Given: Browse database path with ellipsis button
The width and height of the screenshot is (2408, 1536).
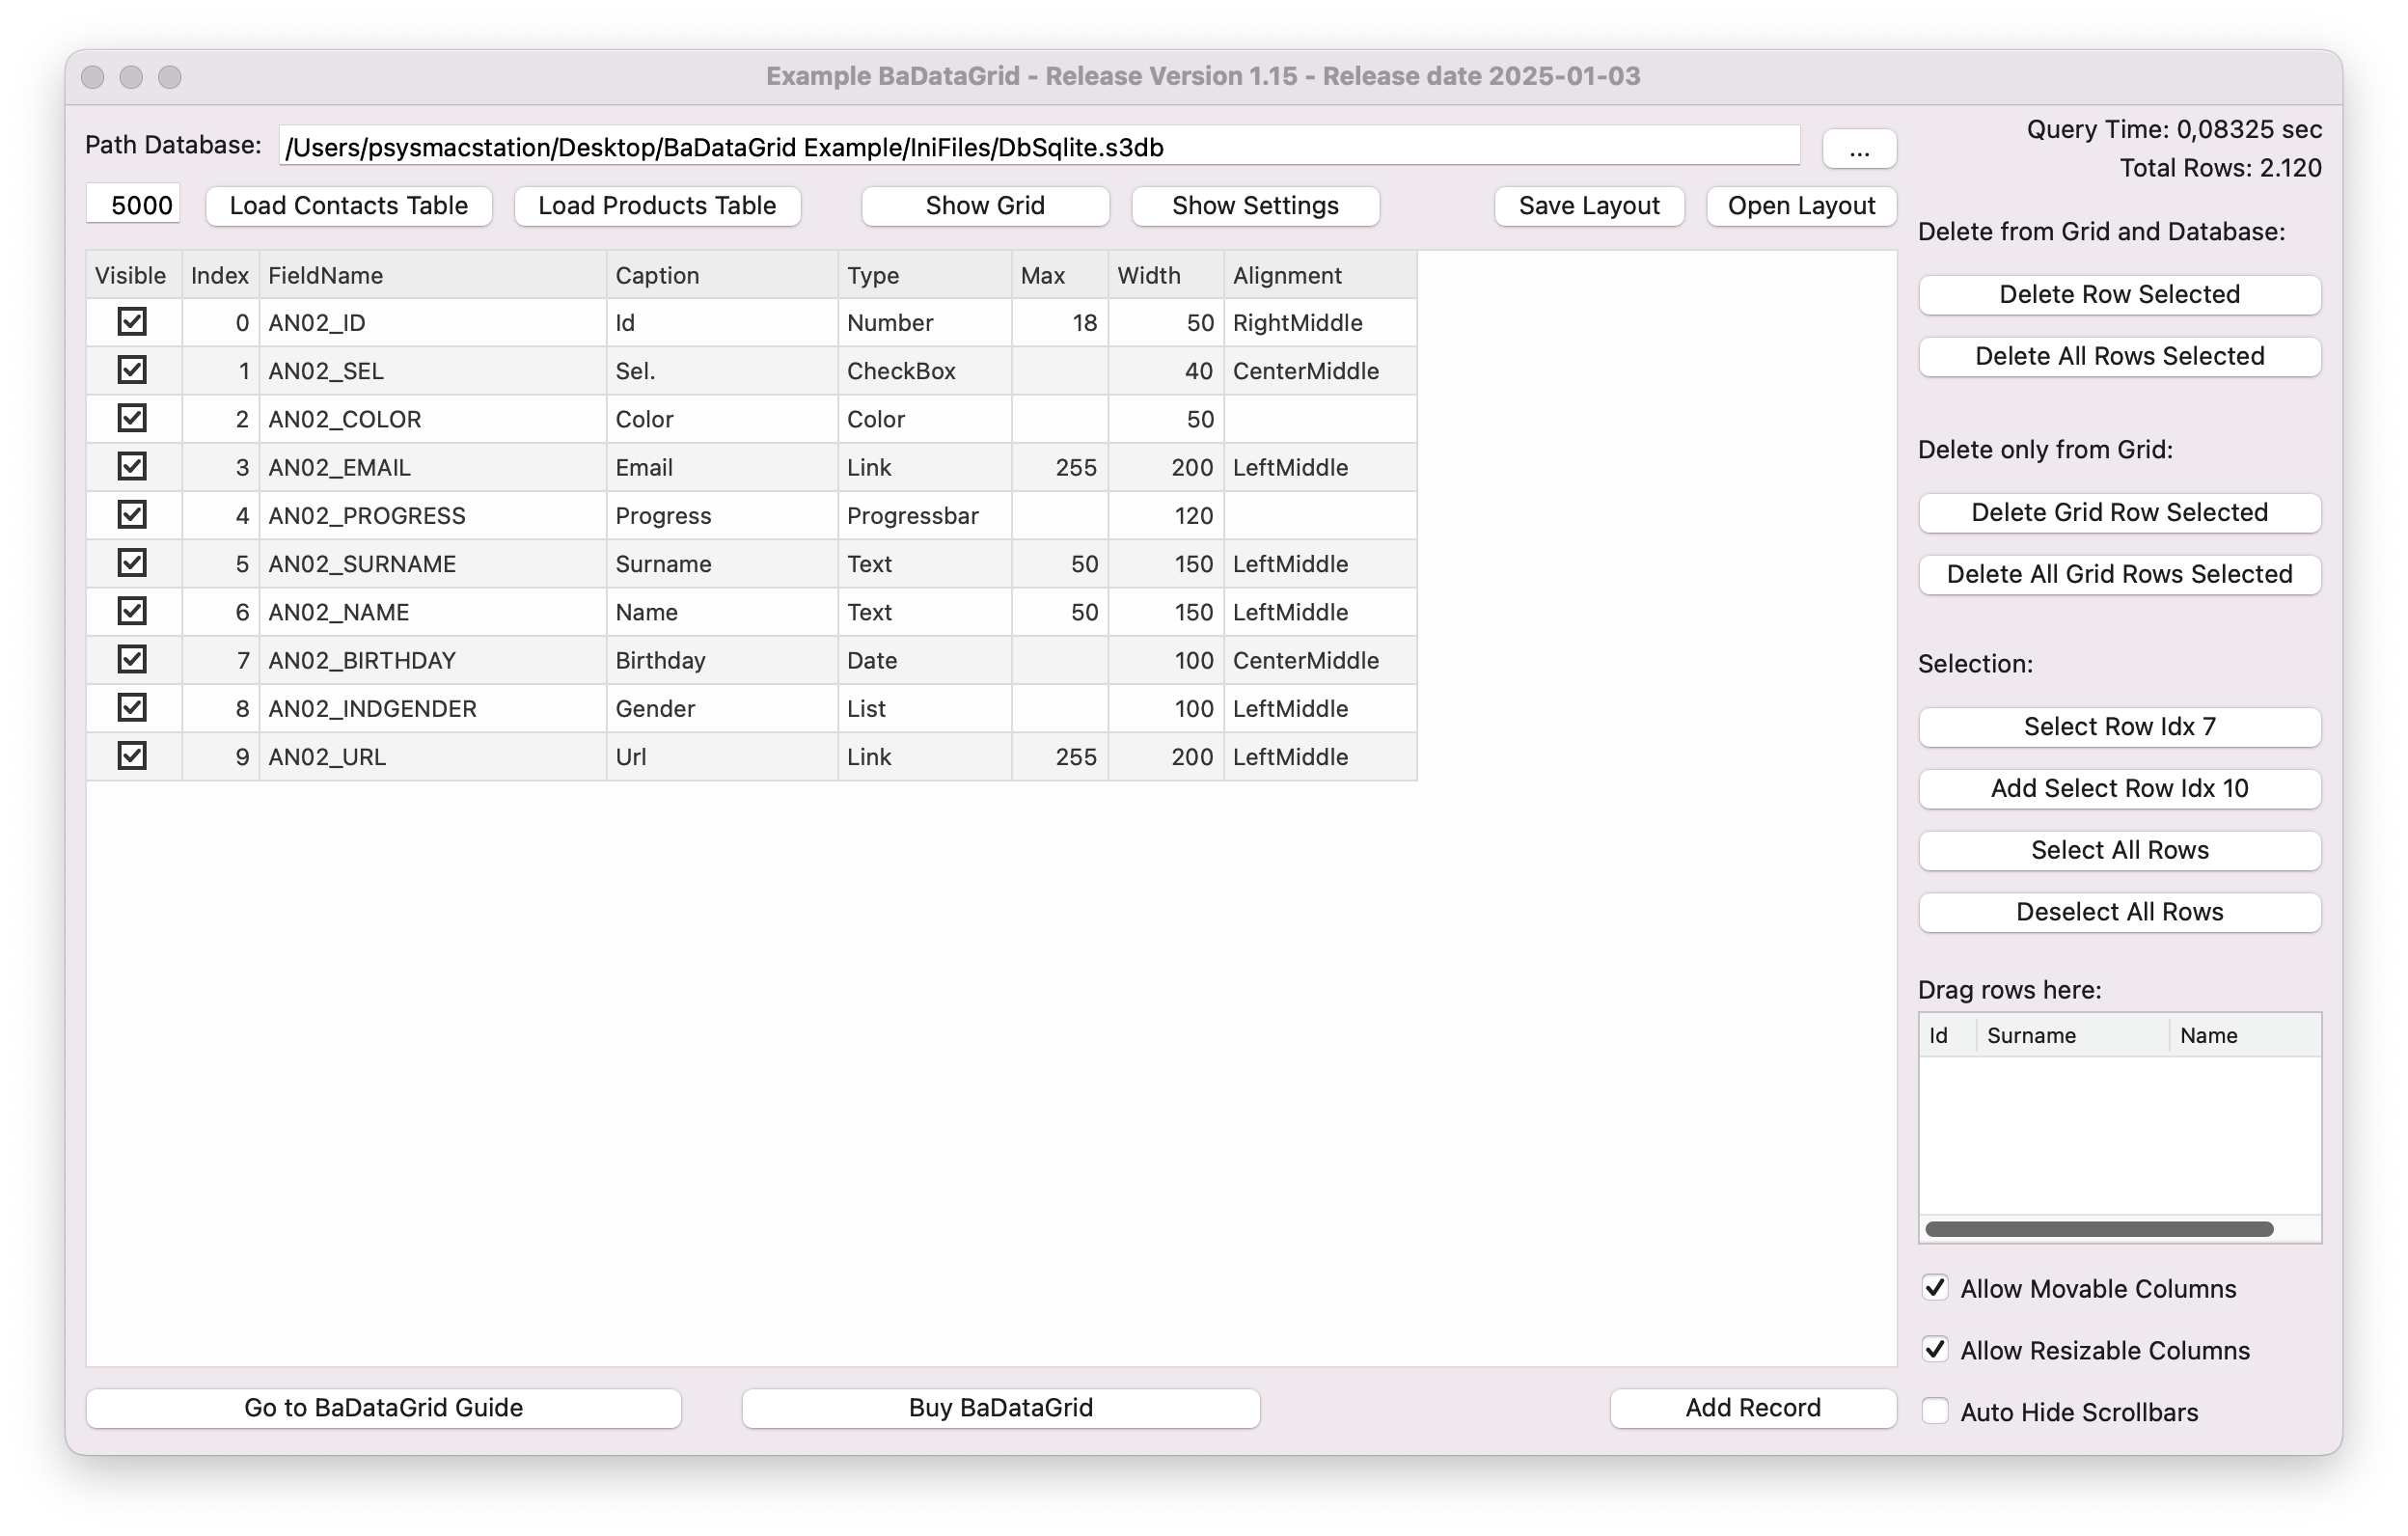Looking at the screenshot, I should pyautogui.click(x=1859, y=149).
